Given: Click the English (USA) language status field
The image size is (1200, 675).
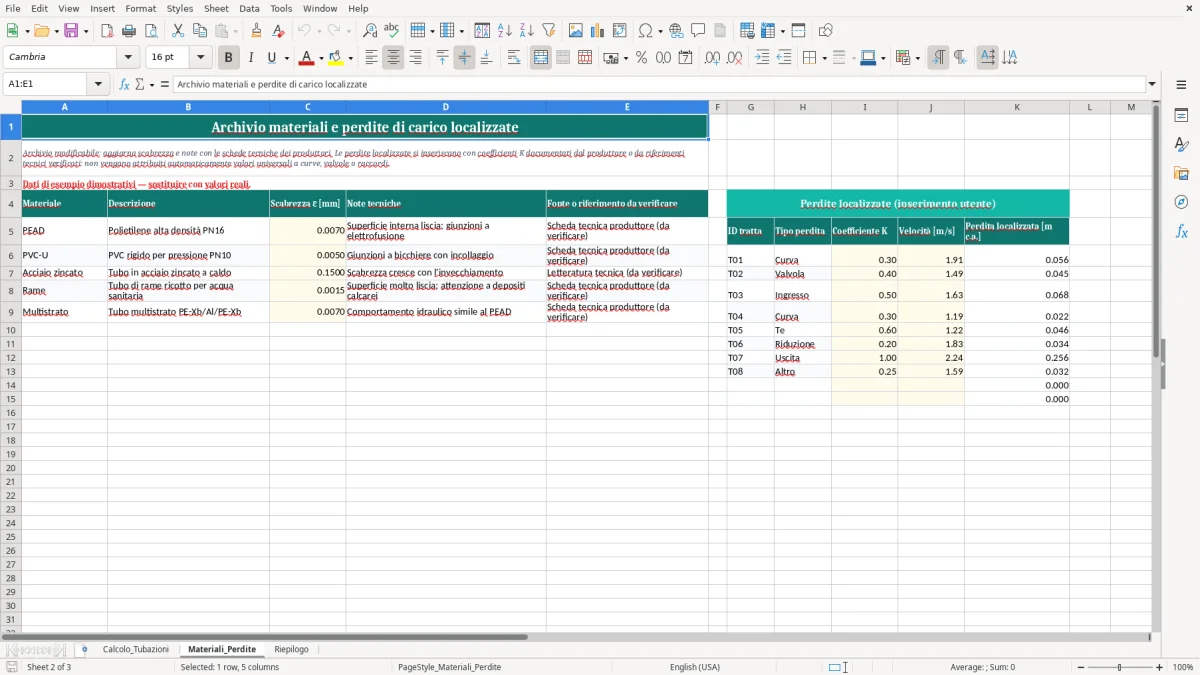Looking at the screenshot, I should [695, 667].
